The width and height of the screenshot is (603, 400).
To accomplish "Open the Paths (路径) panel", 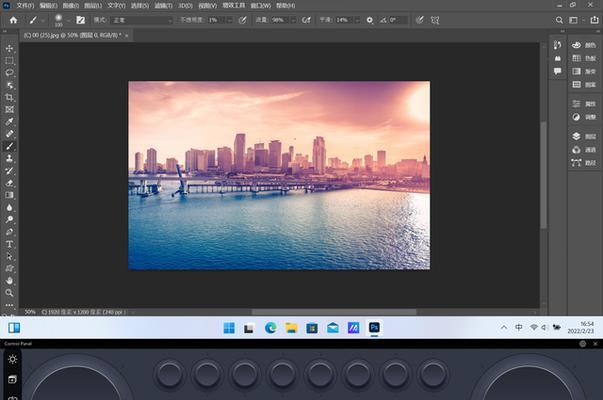I will (584, 163).
